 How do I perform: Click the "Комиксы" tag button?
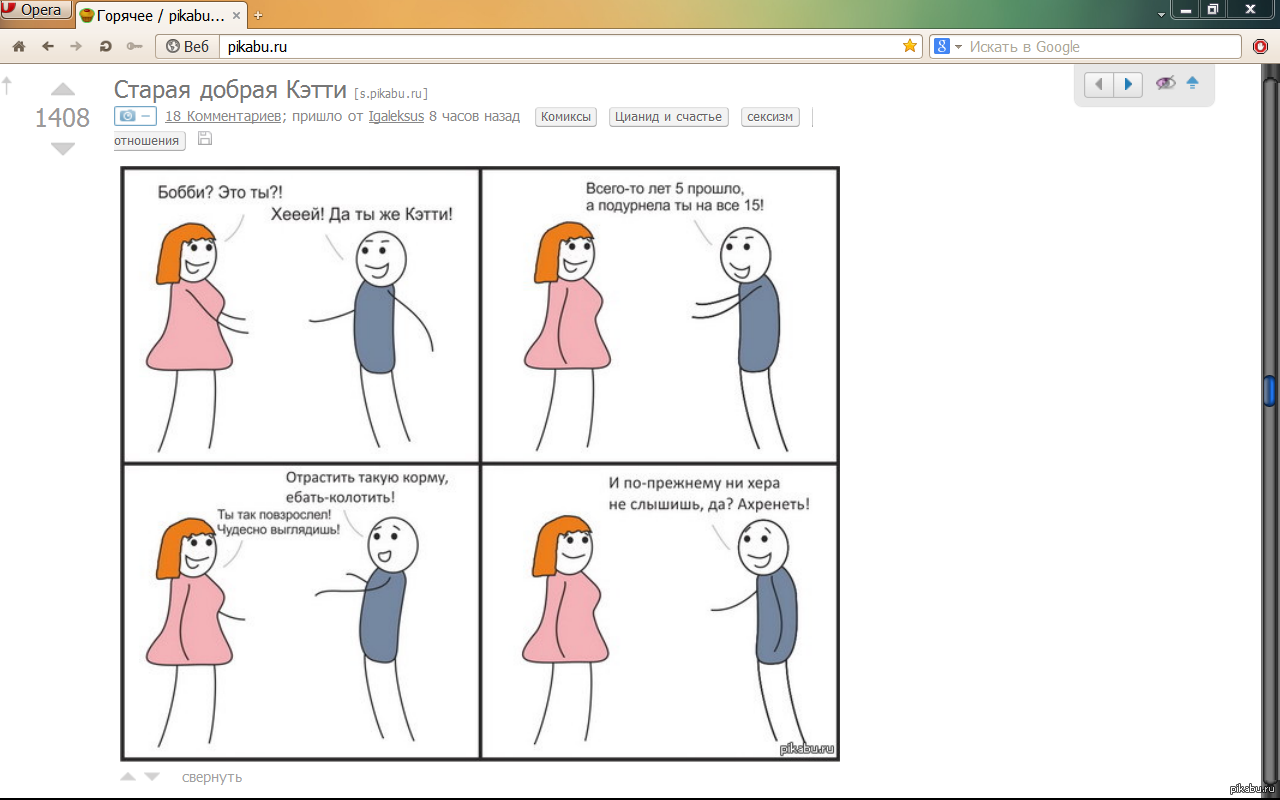coord(566,117)
